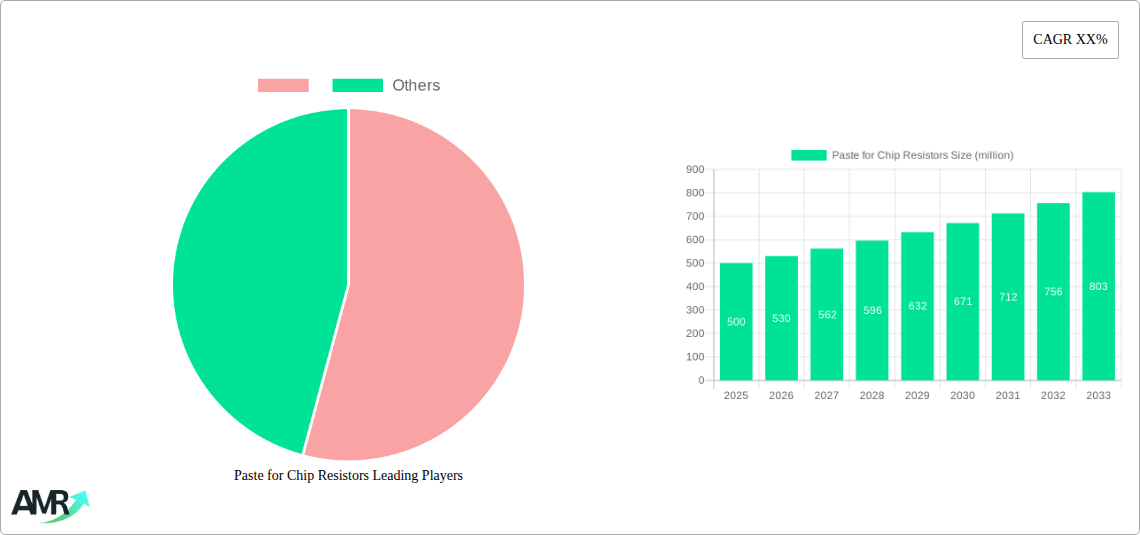Click the pink pie chart slice
This screenshot has width=1140, height=535.
430,300
